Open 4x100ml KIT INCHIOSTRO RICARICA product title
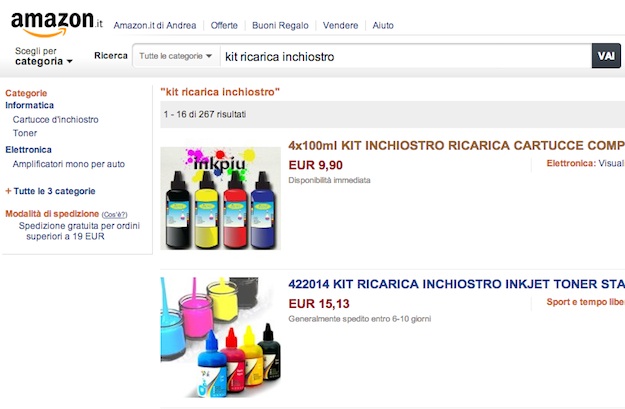 coord(456,146)
